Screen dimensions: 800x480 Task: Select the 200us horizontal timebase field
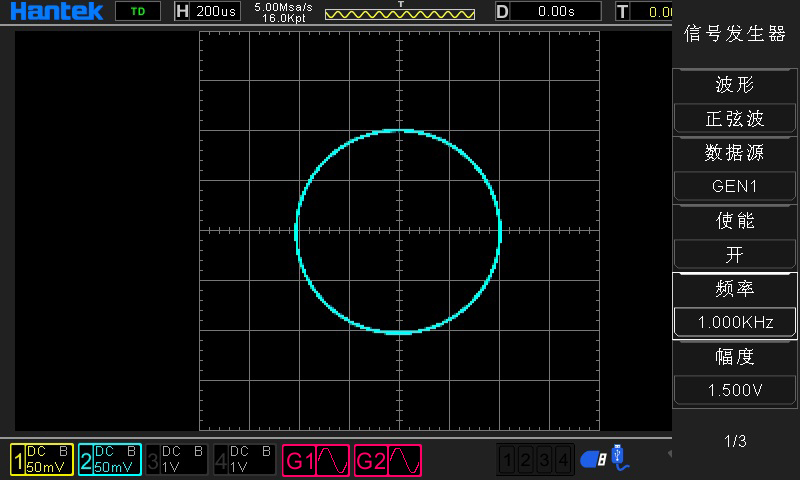coord(216,12)
